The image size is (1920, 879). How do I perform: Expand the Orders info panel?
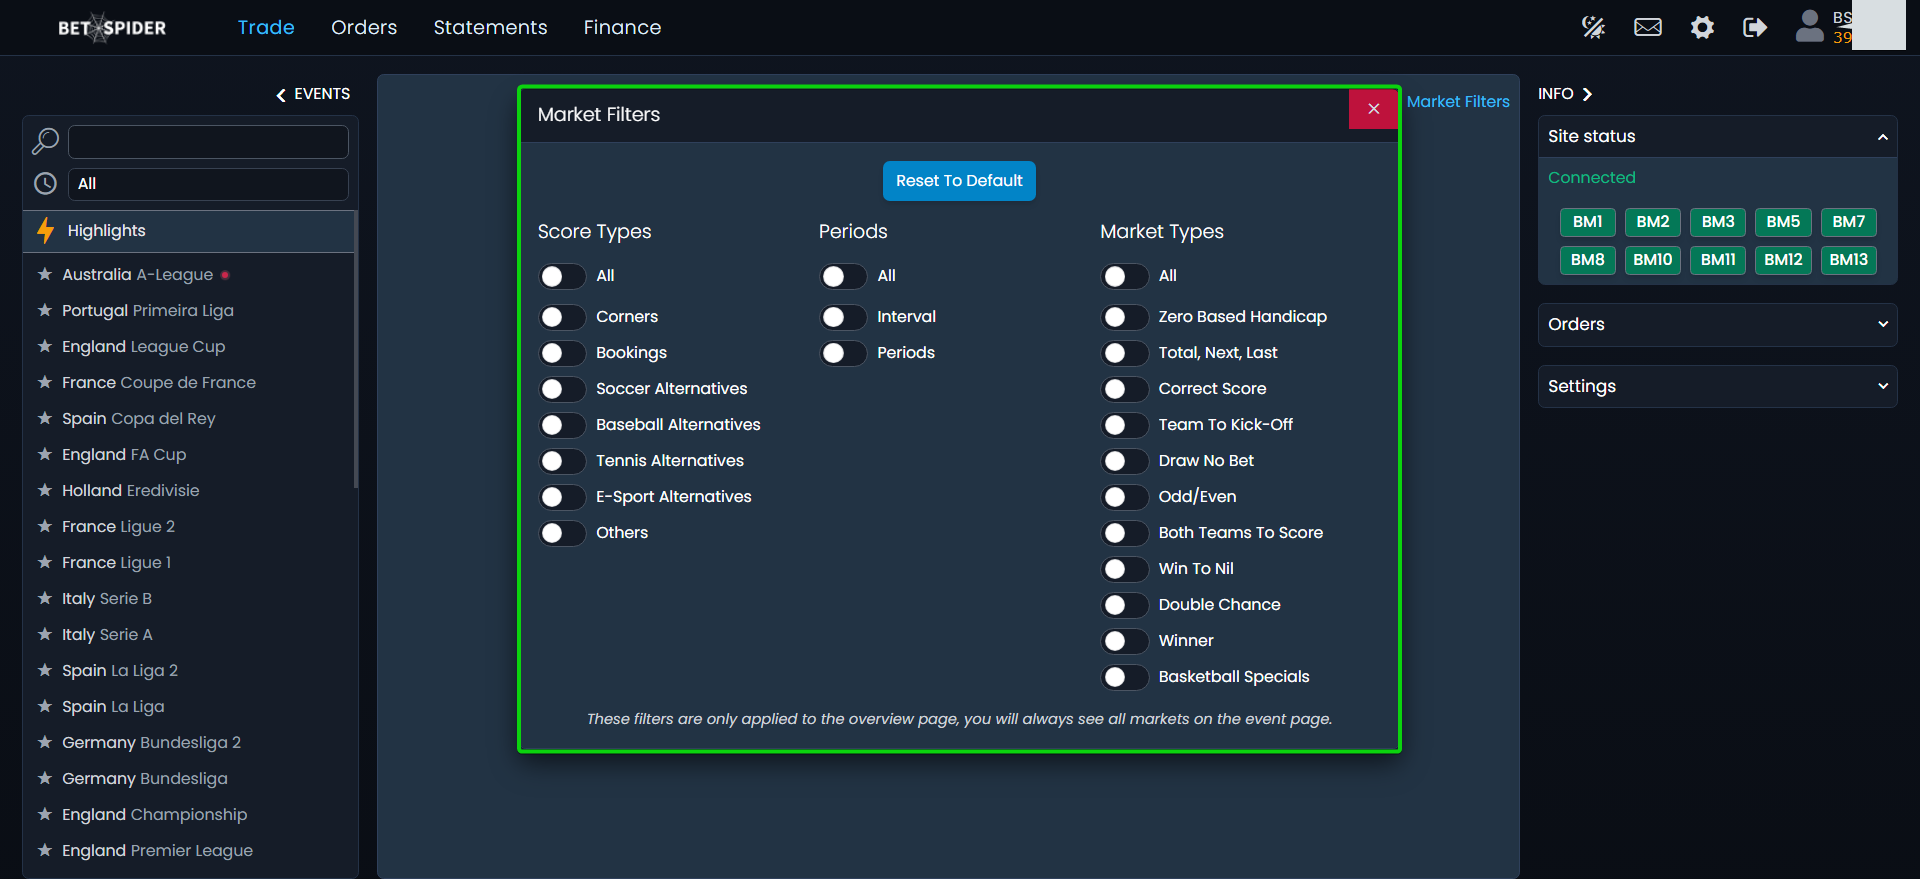(x=1716, y=324)
